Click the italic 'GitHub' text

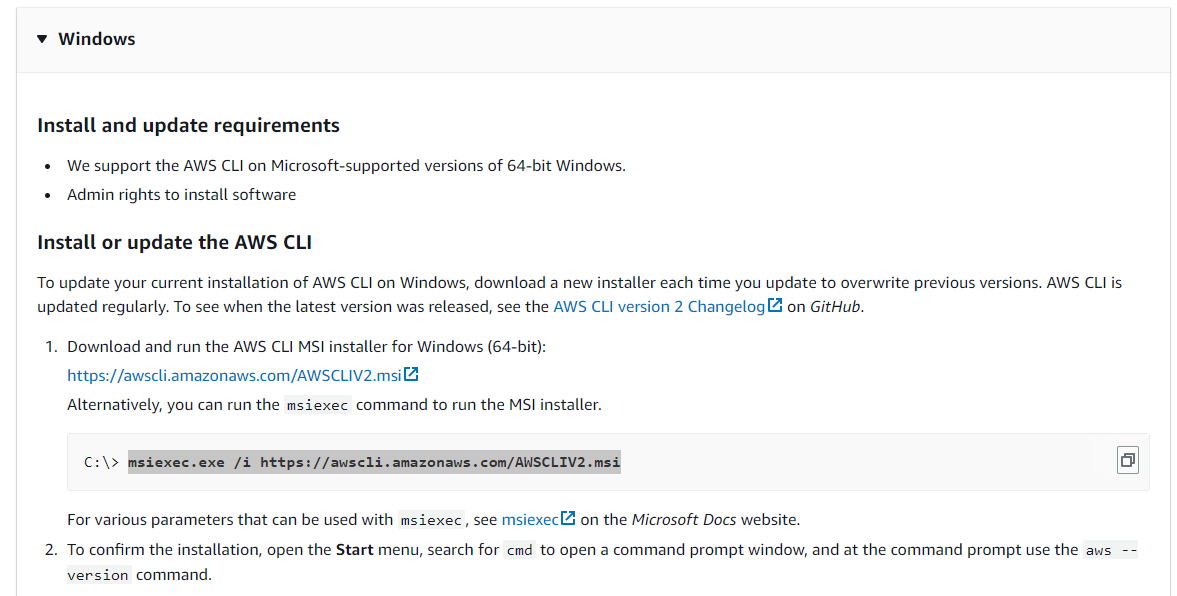(835, 306)
